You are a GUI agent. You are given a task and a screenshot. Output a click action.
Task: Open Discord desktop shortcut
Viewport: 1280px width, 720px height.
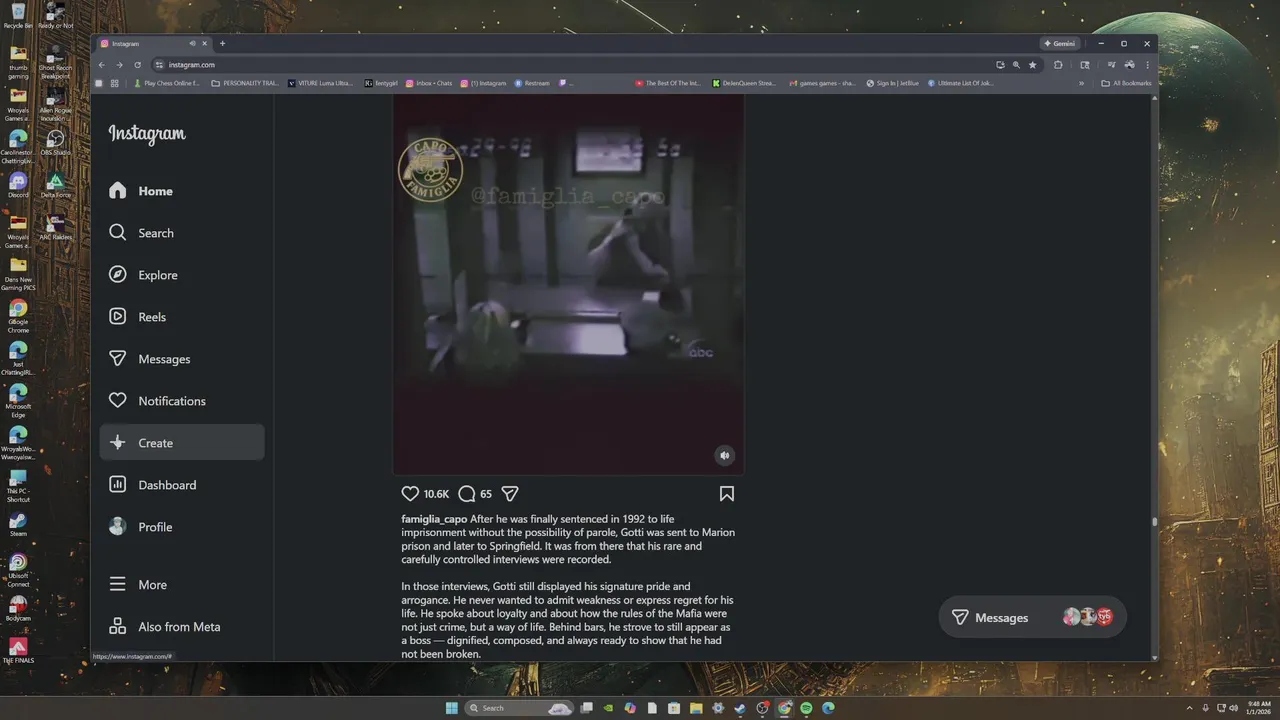(x=18, y=186)
